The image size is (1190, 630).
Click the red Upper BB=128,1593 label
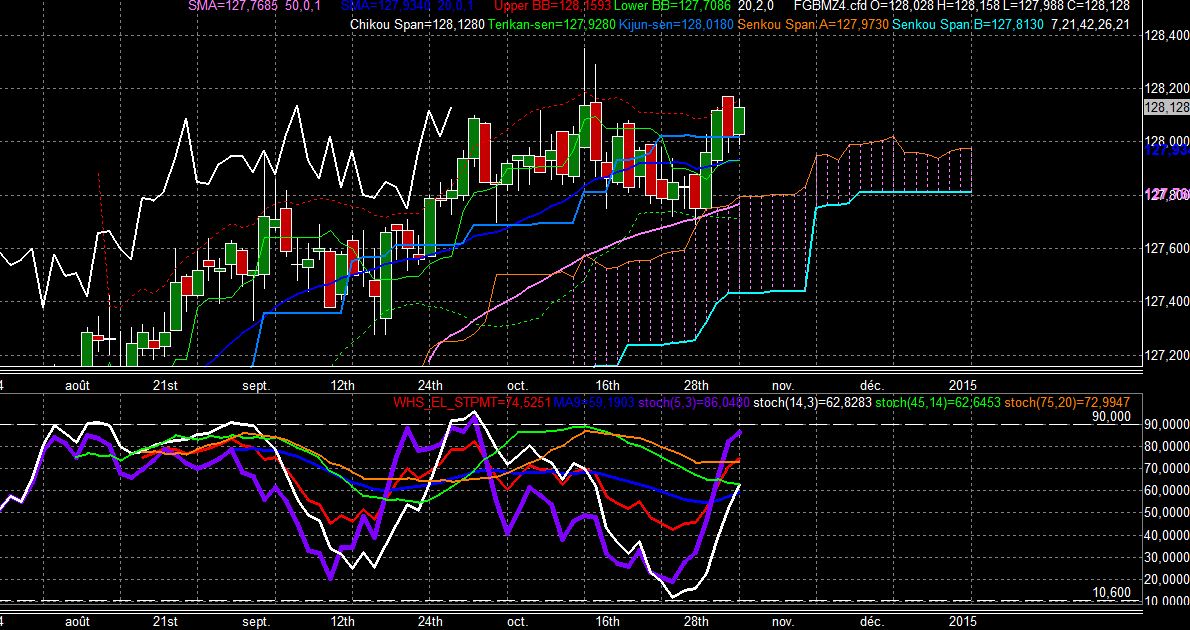tap(552, 5)
